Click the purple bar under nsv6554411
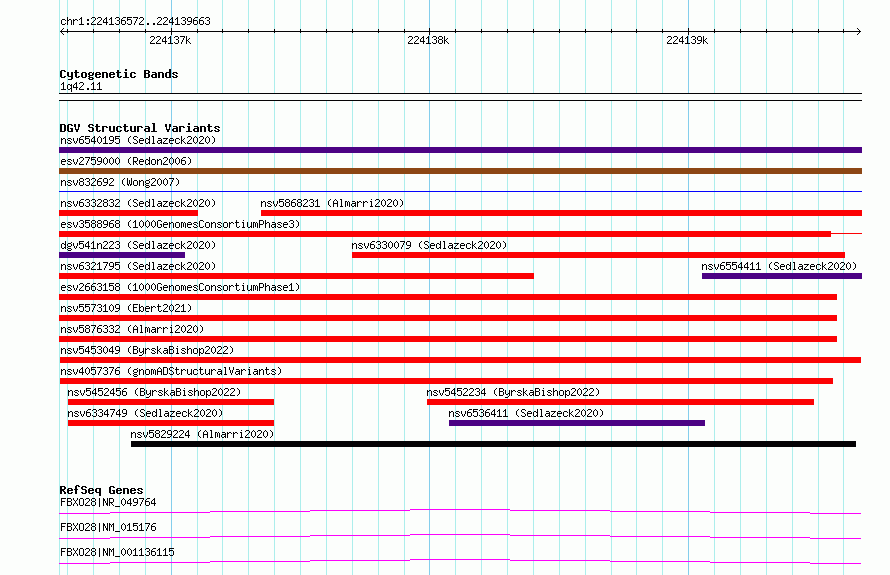The height and width of the screenshot is (575, 890). (782, 276)
